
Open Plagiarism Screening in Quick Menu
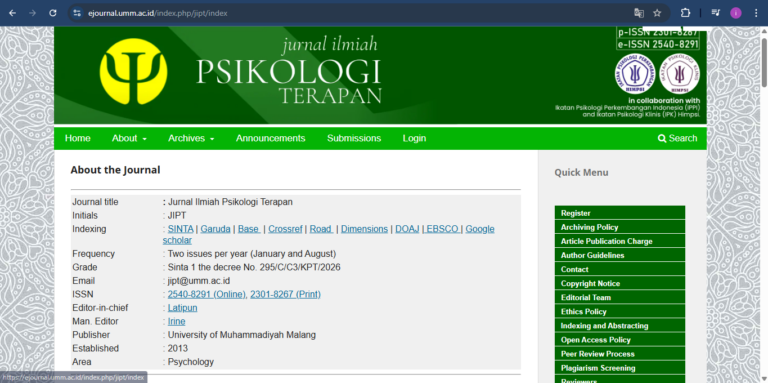click(x=620, y=368)
